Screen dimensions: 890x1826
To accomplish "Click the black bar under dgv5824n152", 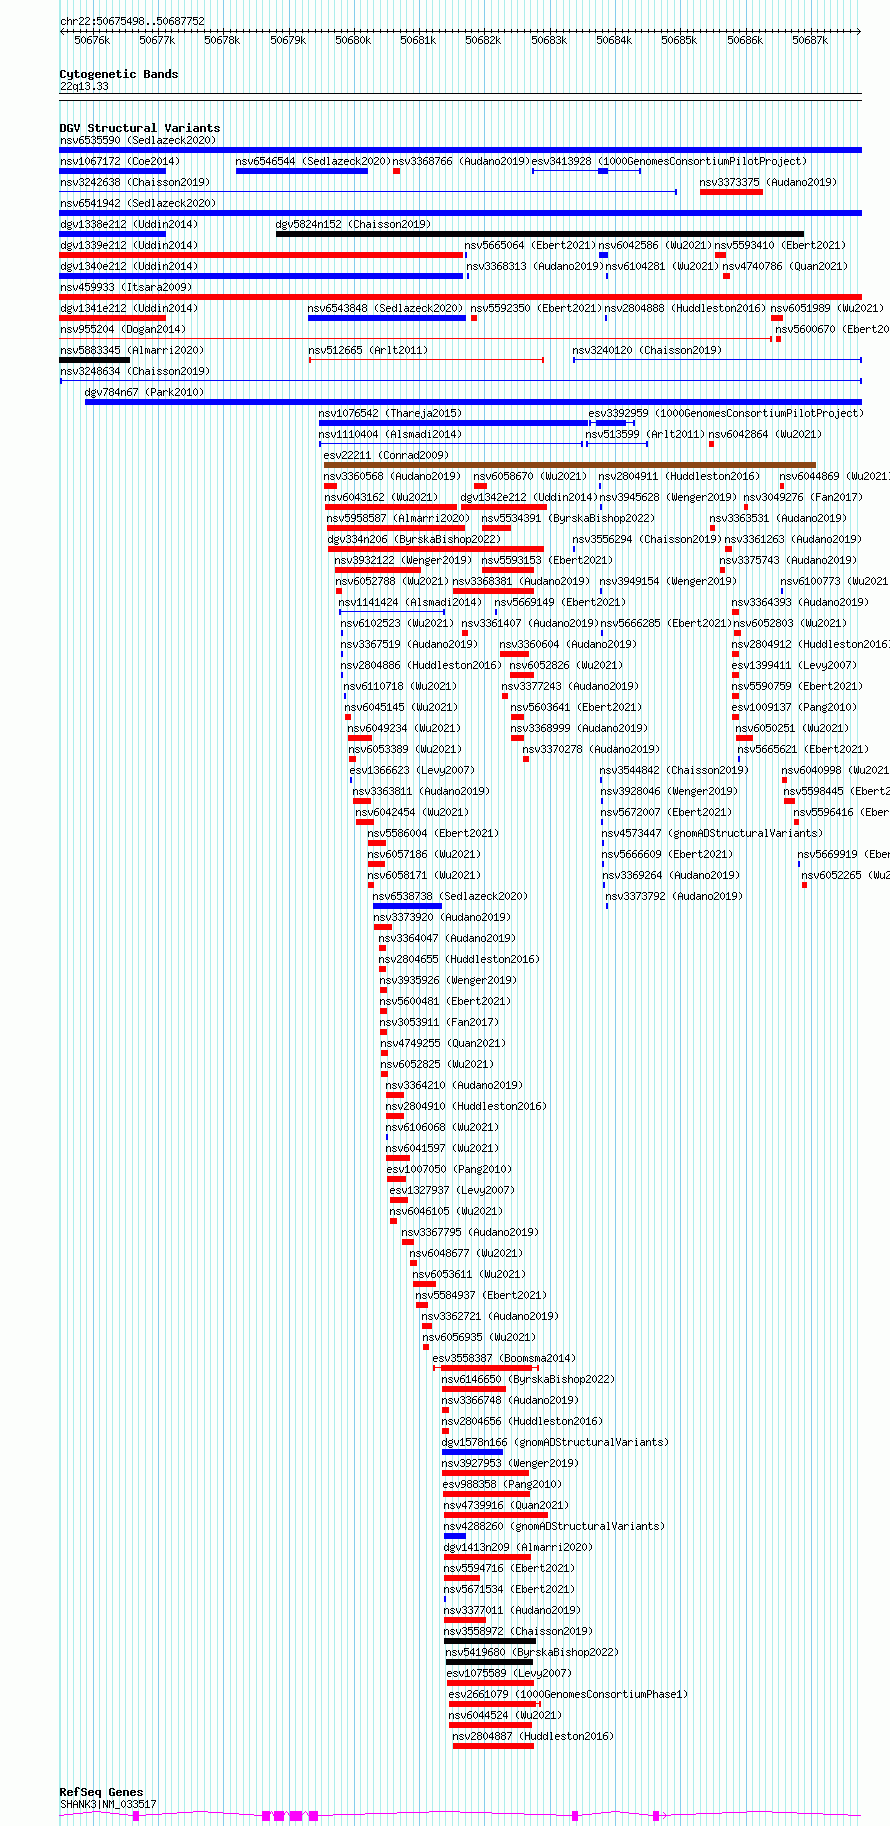I will click(540, 234).
